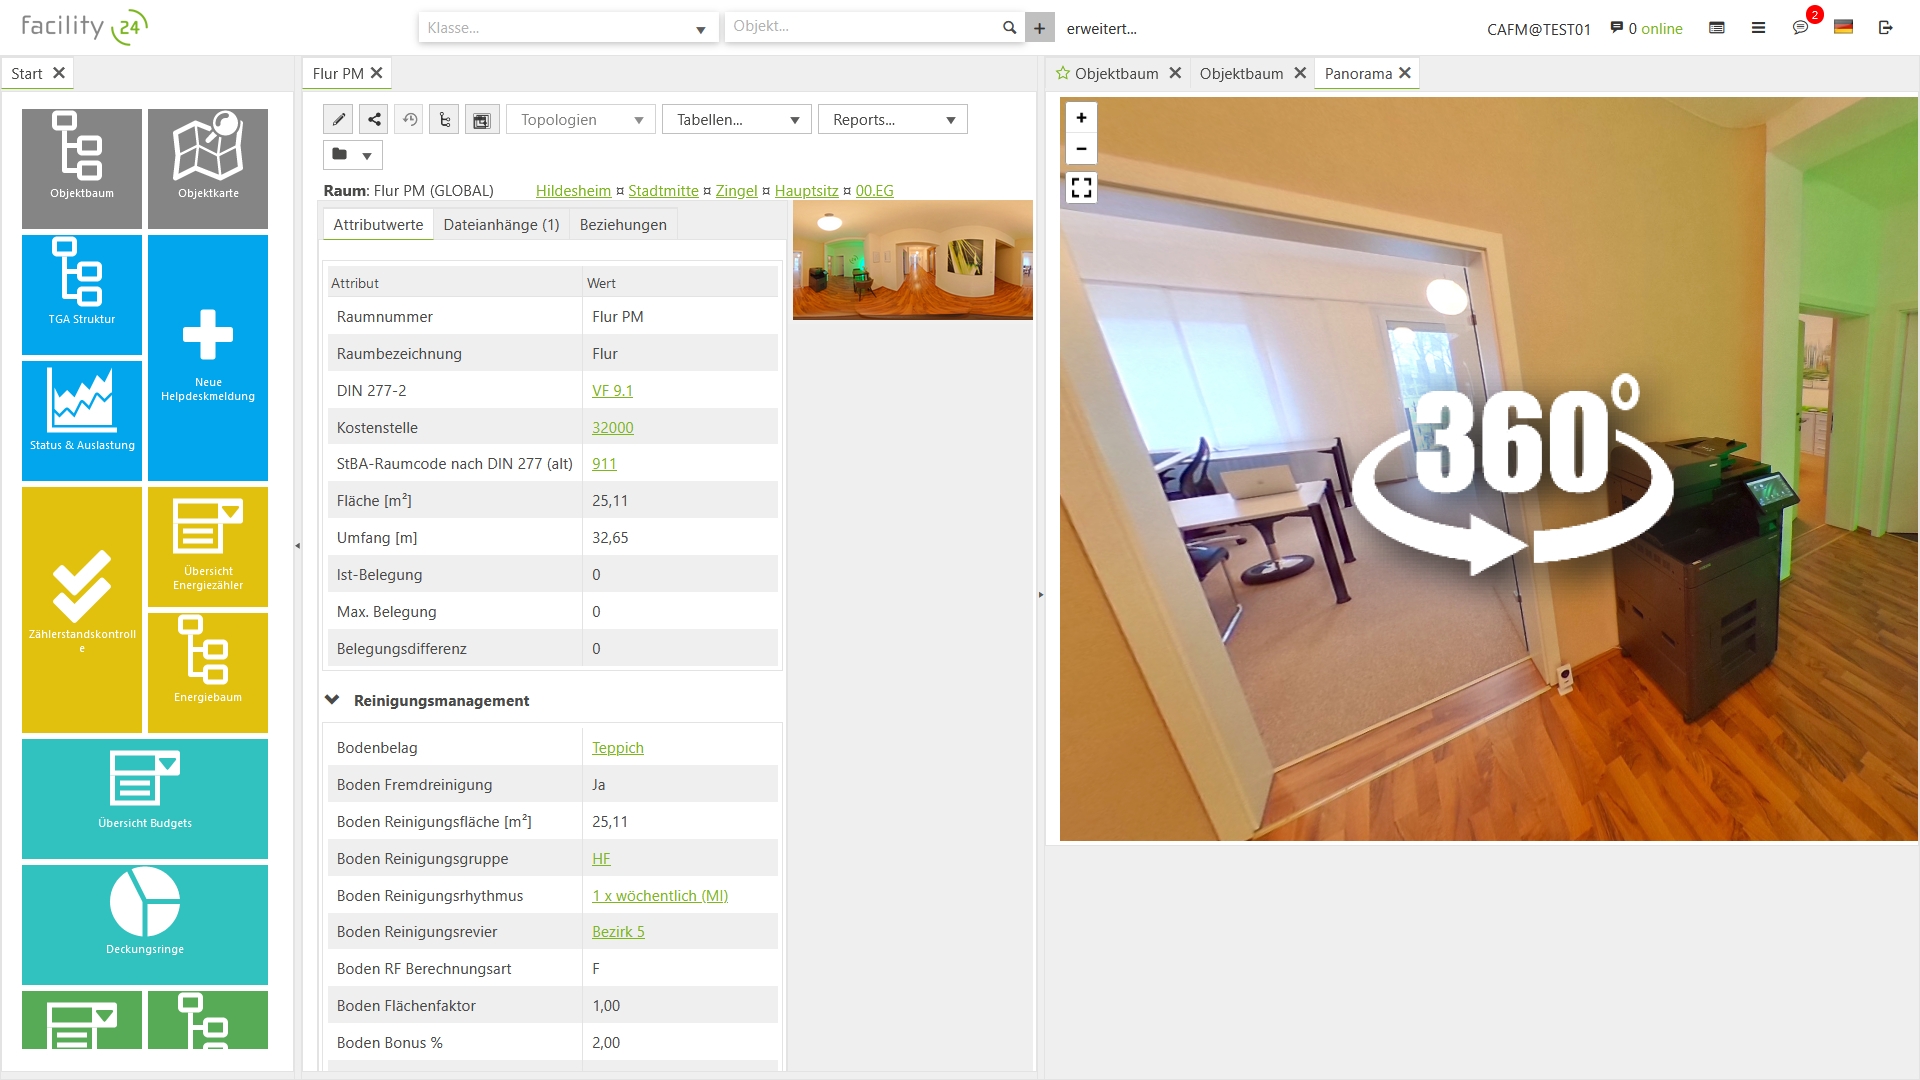The image size is (1920, 1080).
Task: Collapse the Reinigungsmanagement section
Action: 332,700
